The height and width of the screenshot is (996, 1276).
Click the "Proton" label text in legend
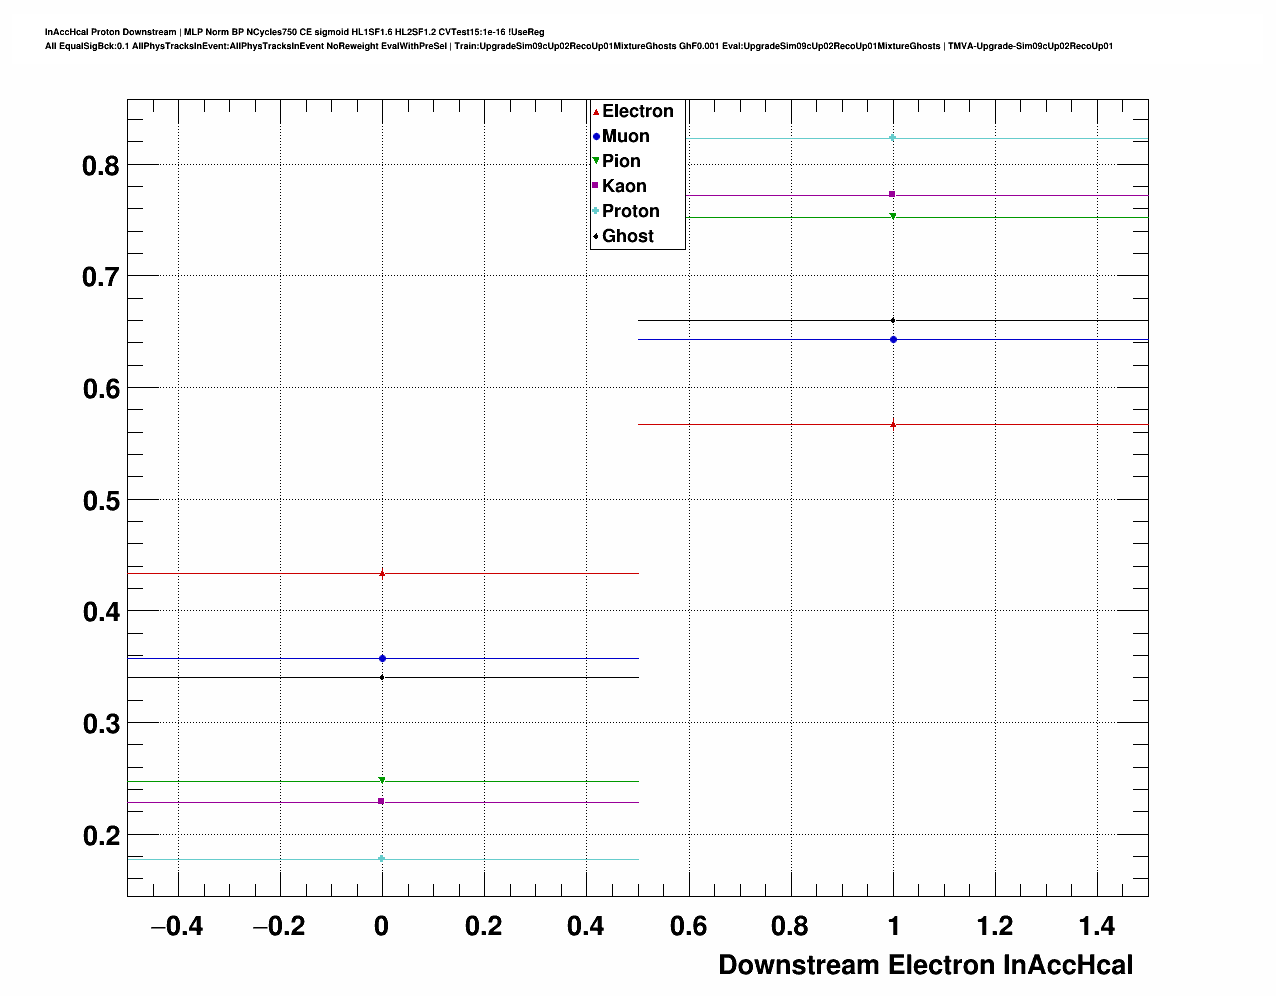[x=630, y=211]
